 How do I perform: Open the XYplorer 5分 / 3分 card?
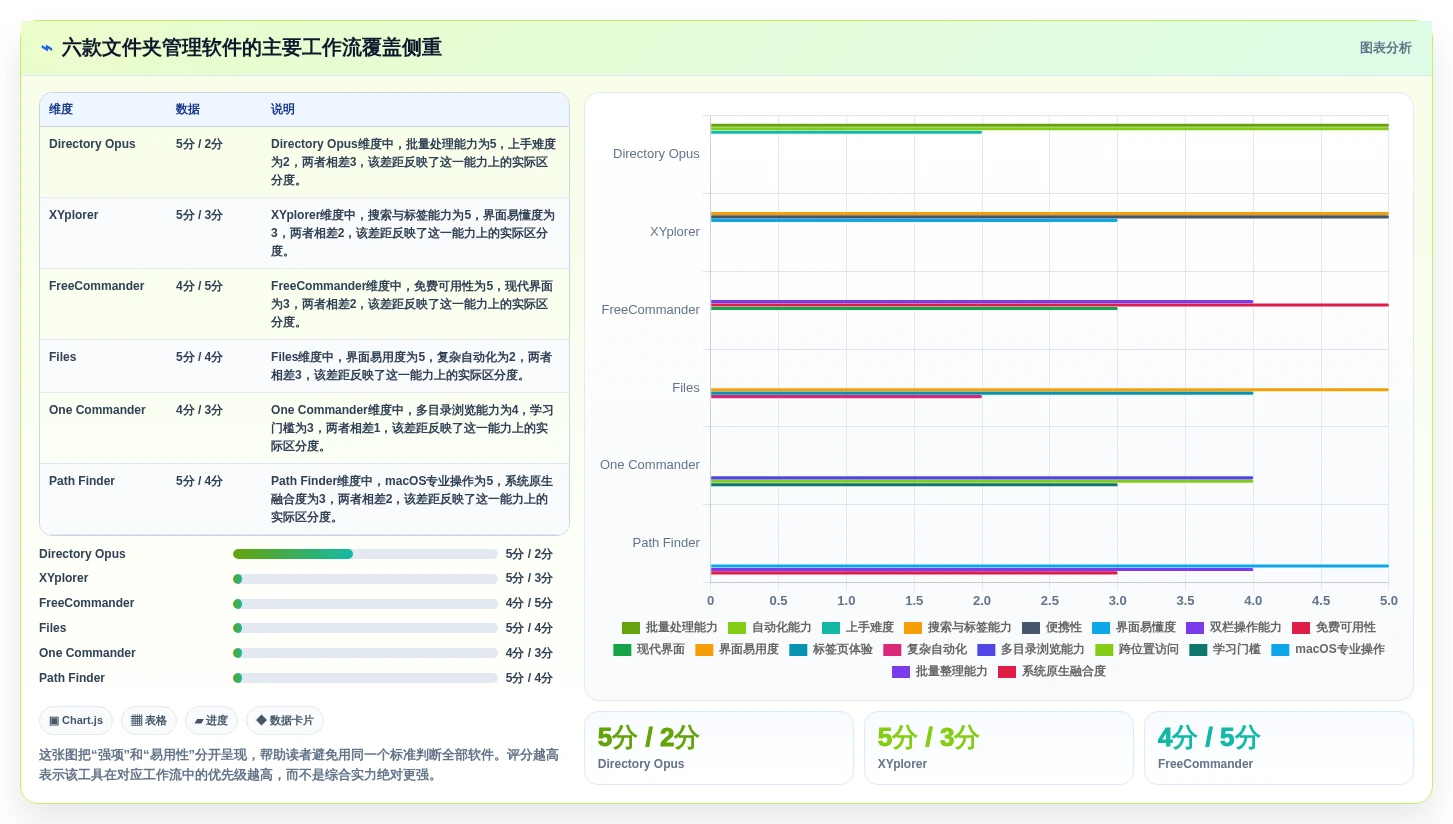pyautogui.click(x=999, y=748)
